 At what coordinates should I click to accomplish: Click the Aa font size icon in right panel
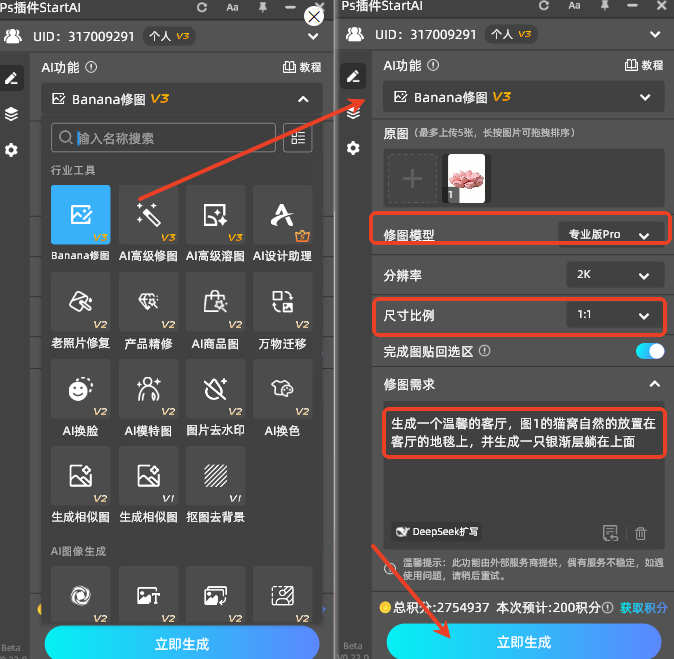tap(574, 6)
